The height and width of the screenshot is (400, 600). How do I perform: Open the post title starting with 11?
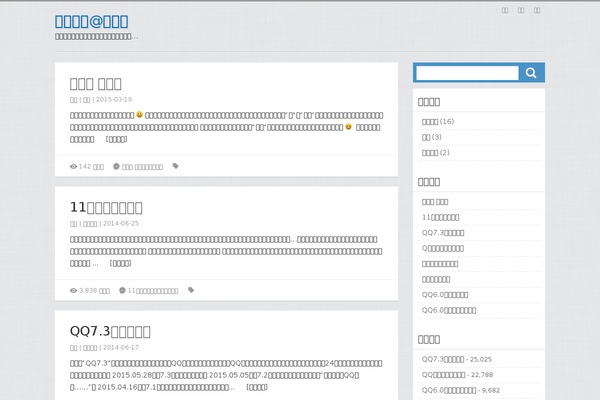106,207
